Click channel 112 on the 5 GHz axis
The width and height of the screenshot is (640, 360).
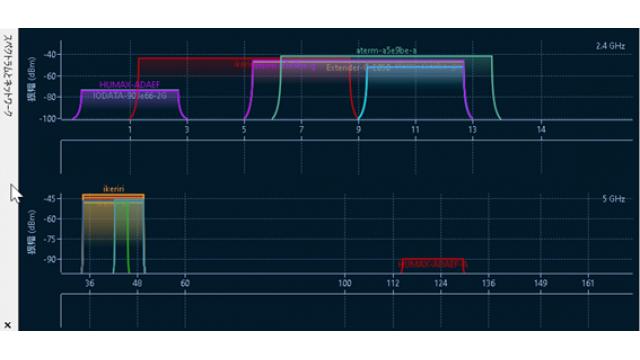point(393,283)
